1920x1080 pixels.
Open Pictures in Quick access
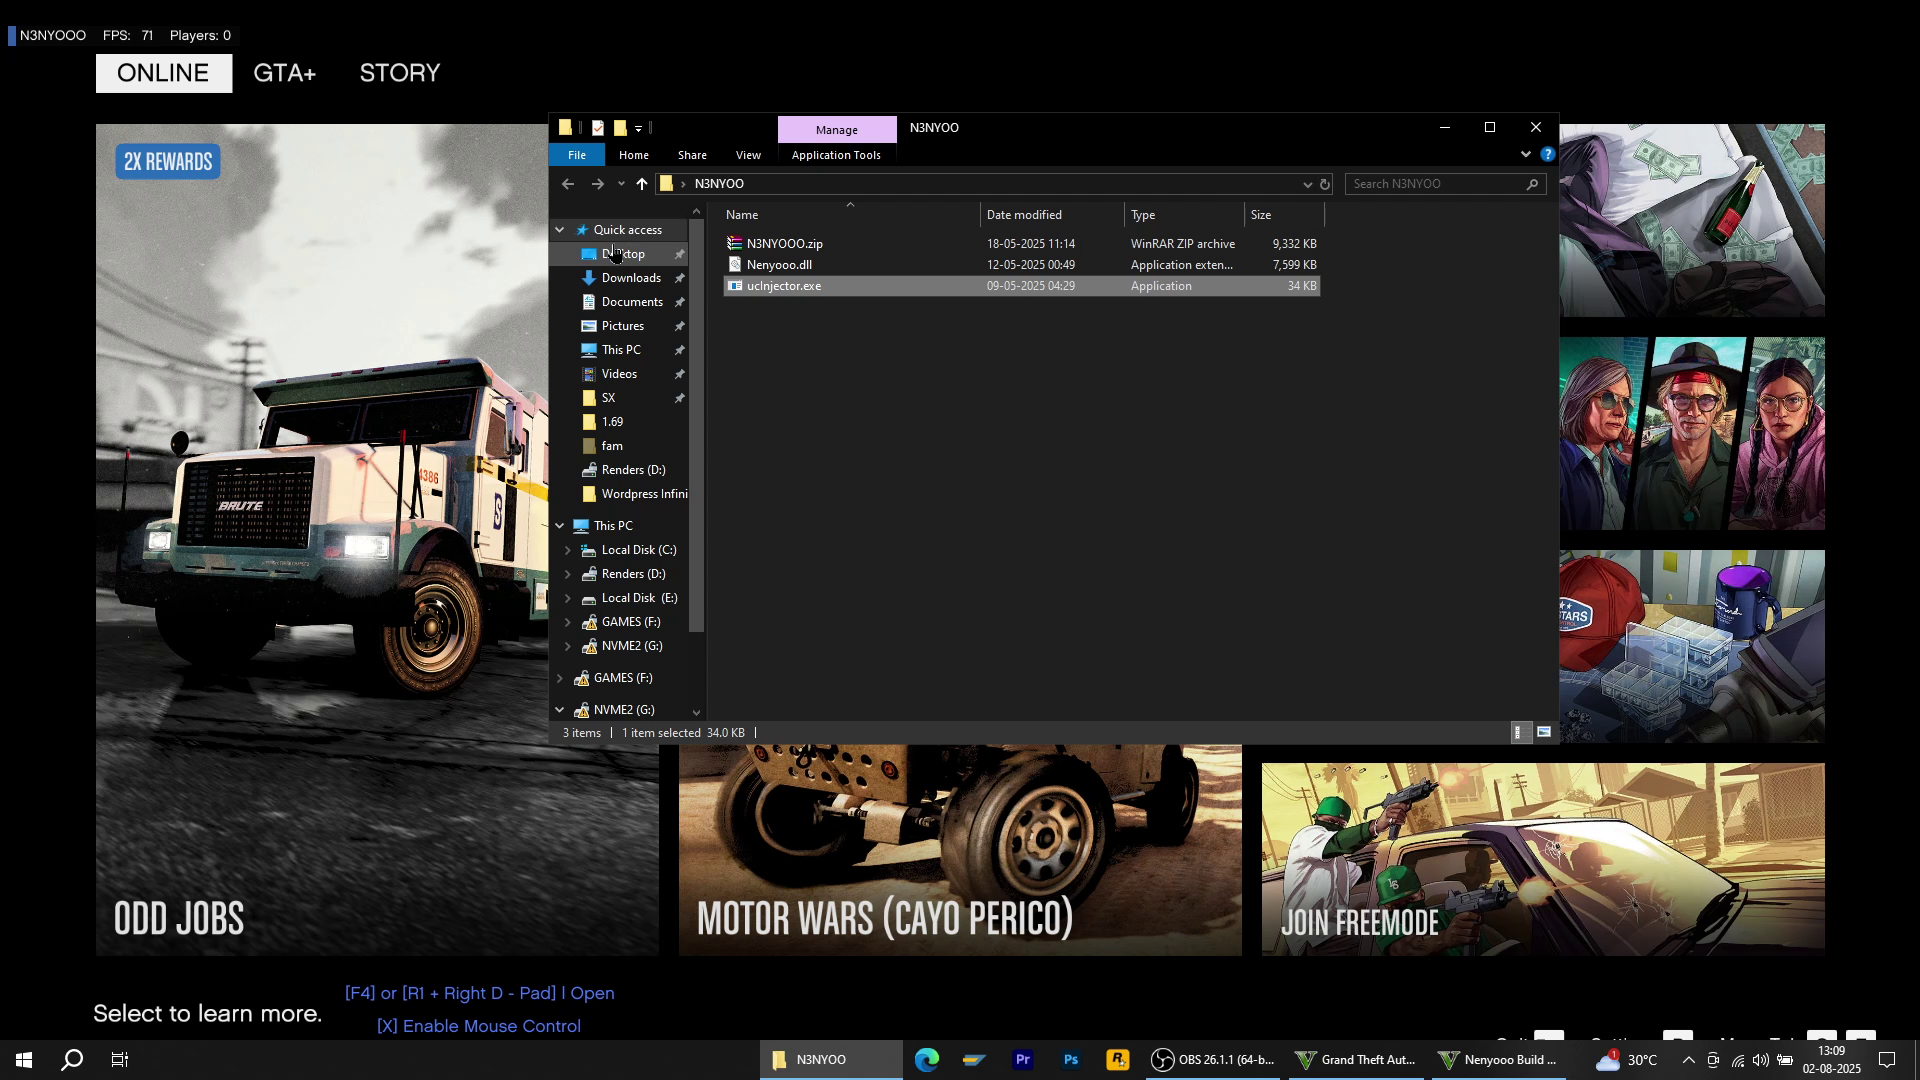coord(622,326)
